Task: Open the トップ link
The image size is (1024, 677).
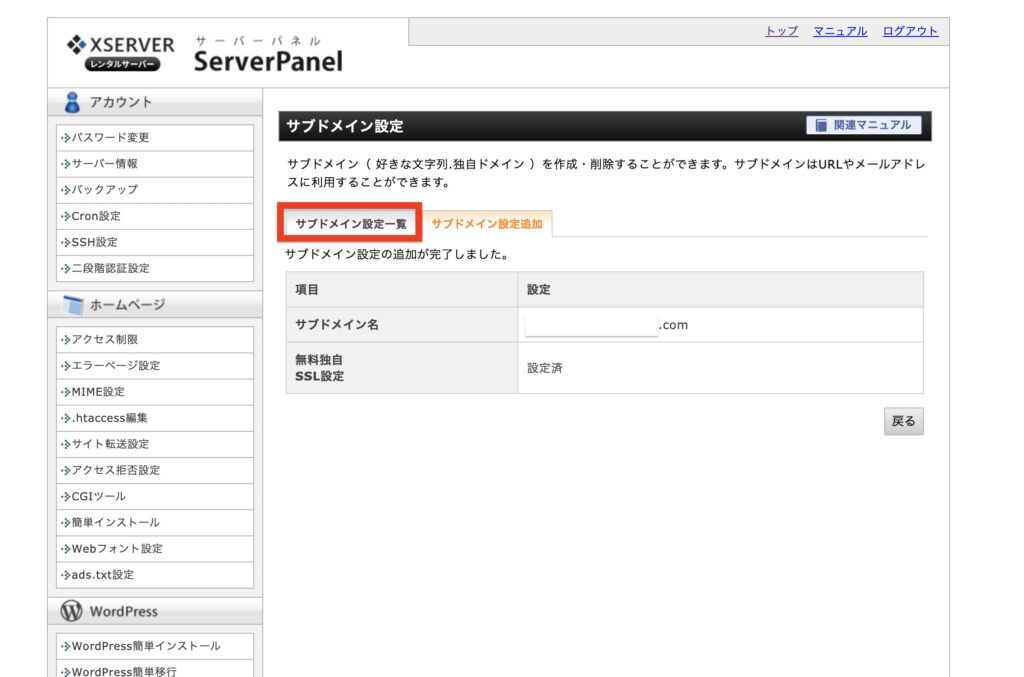Action: pos(781,31)
